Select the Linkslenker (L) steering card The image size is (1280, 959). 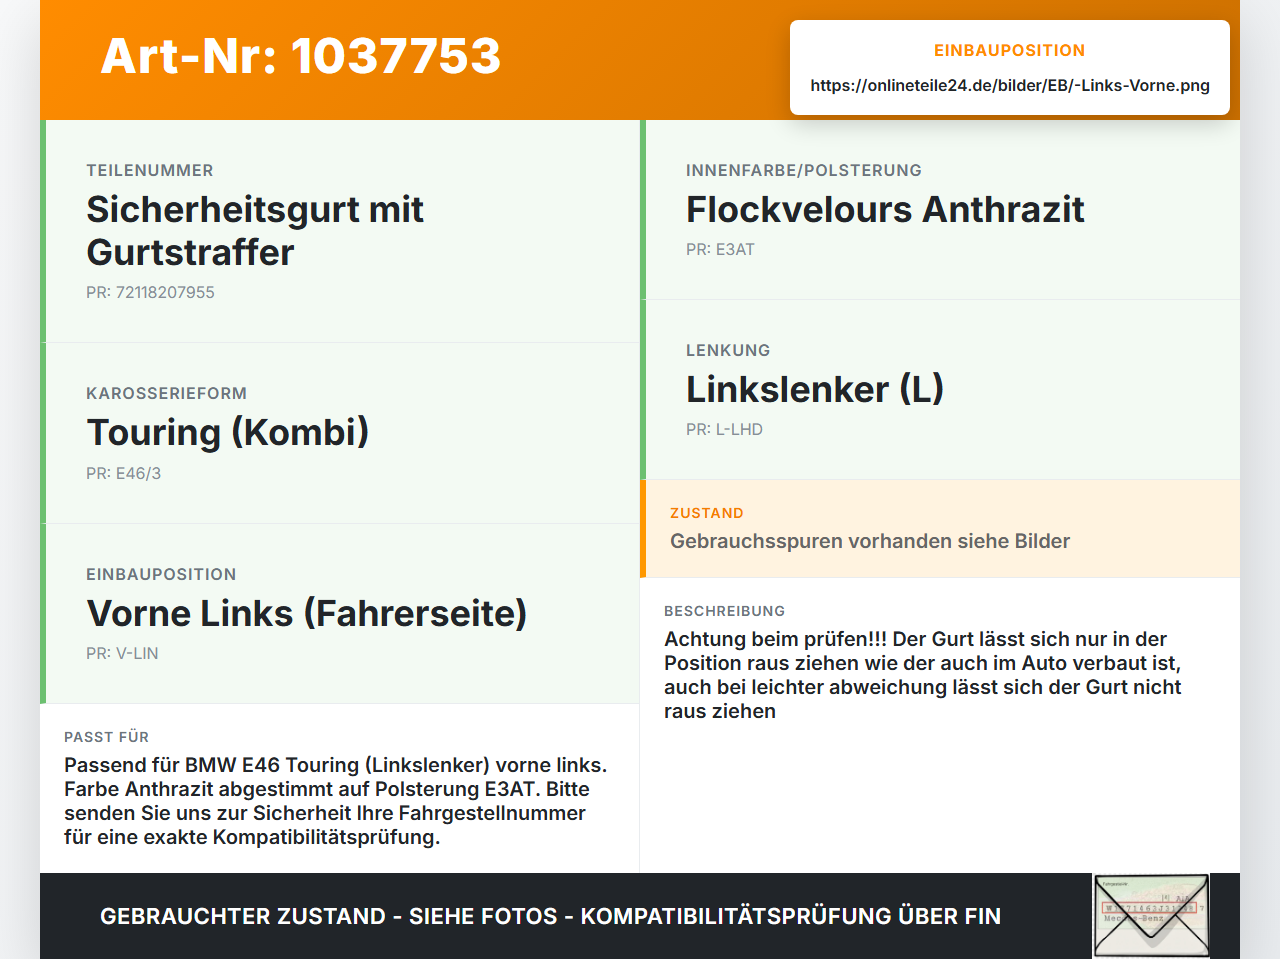940,390
